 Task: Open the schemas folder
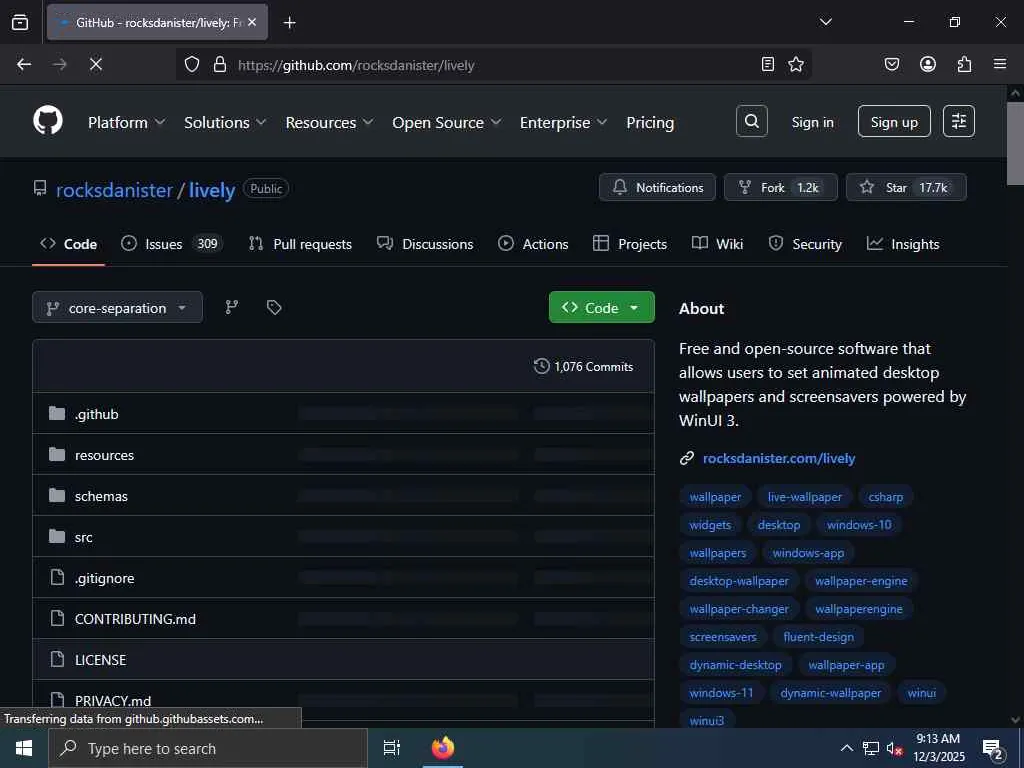click(101, 496)
